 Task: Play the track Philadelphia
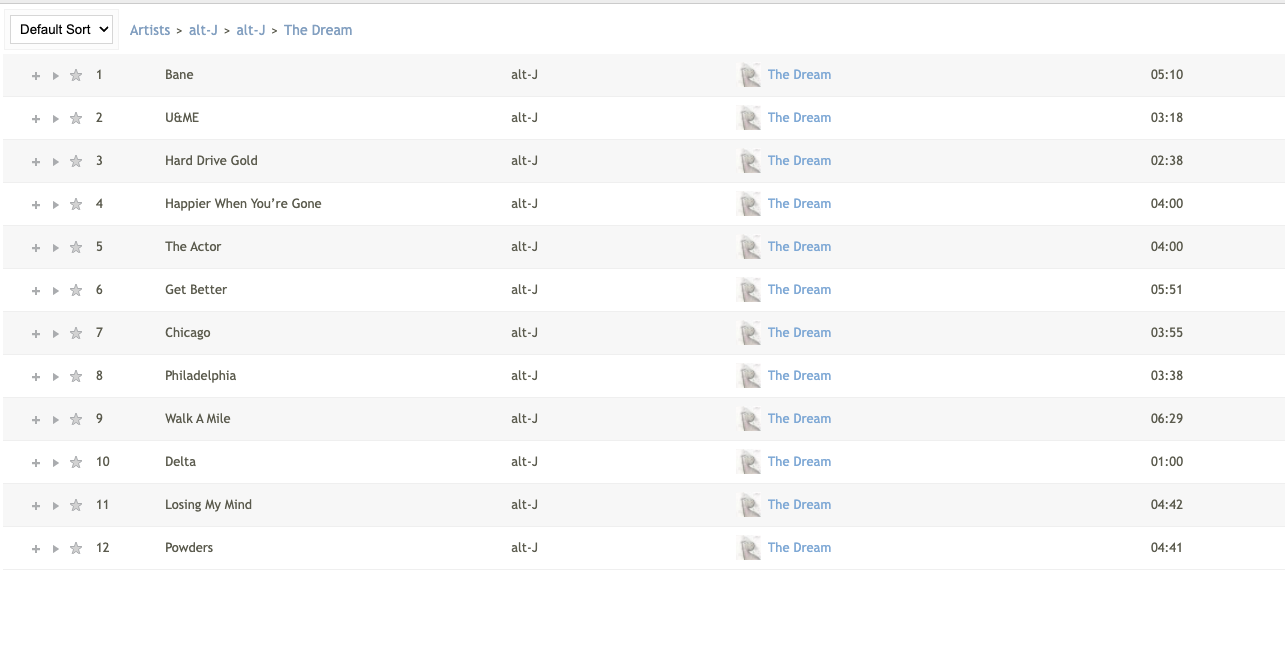pos(56,377)
